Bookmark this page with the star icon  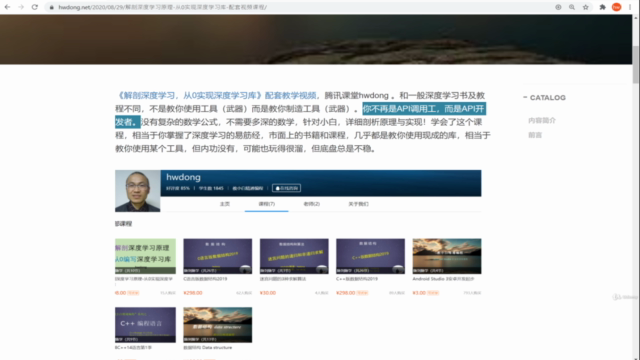pos(586,7)
